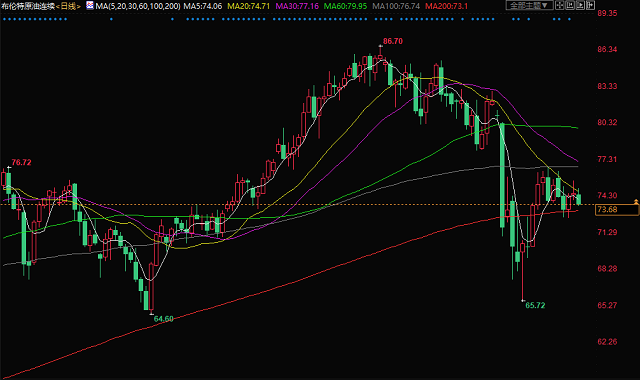Click the orange price alert arrow marker

pyautogui.click(x=636, y=202)
